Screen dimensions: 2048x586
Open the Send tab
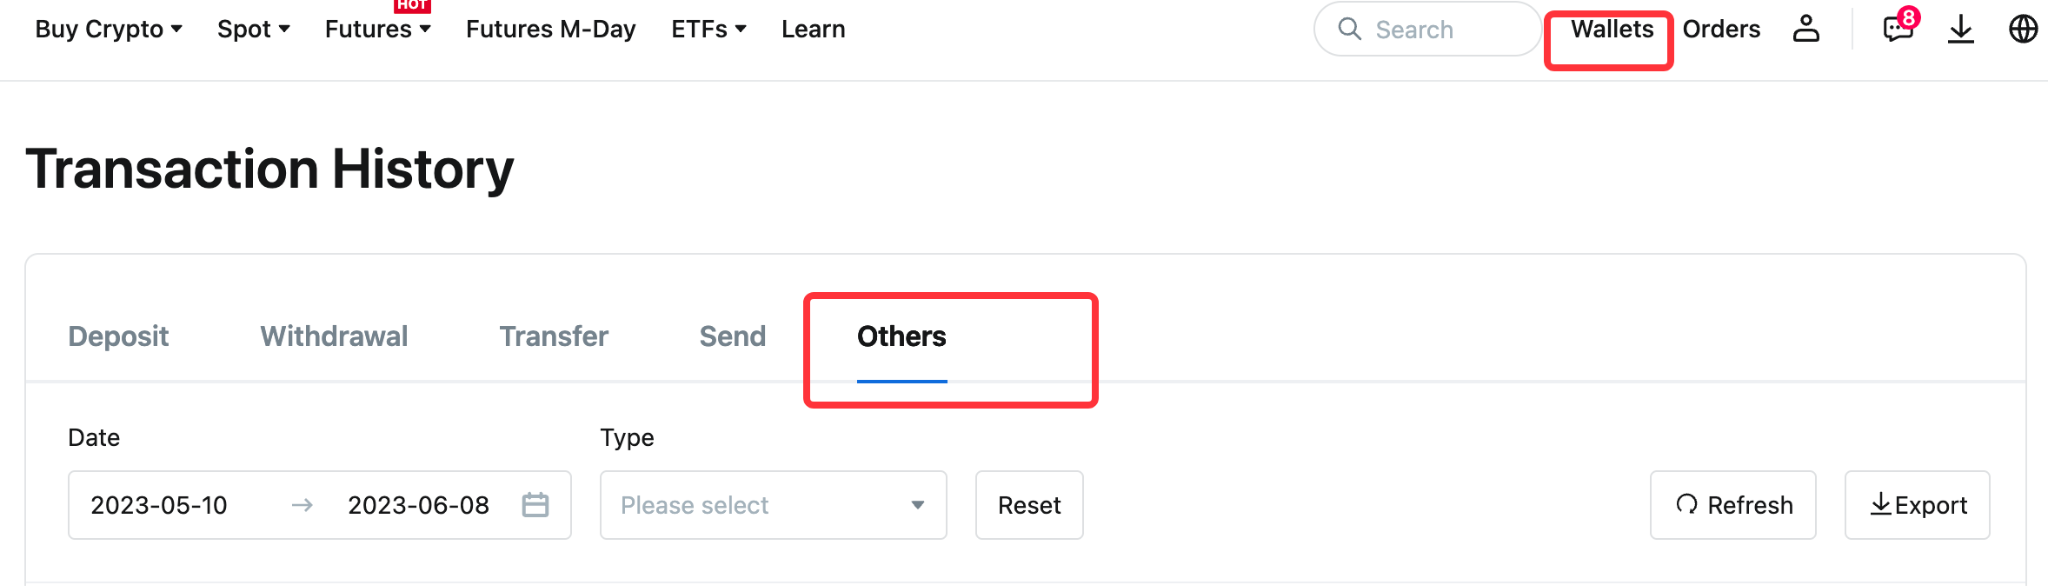coord(732,336)
